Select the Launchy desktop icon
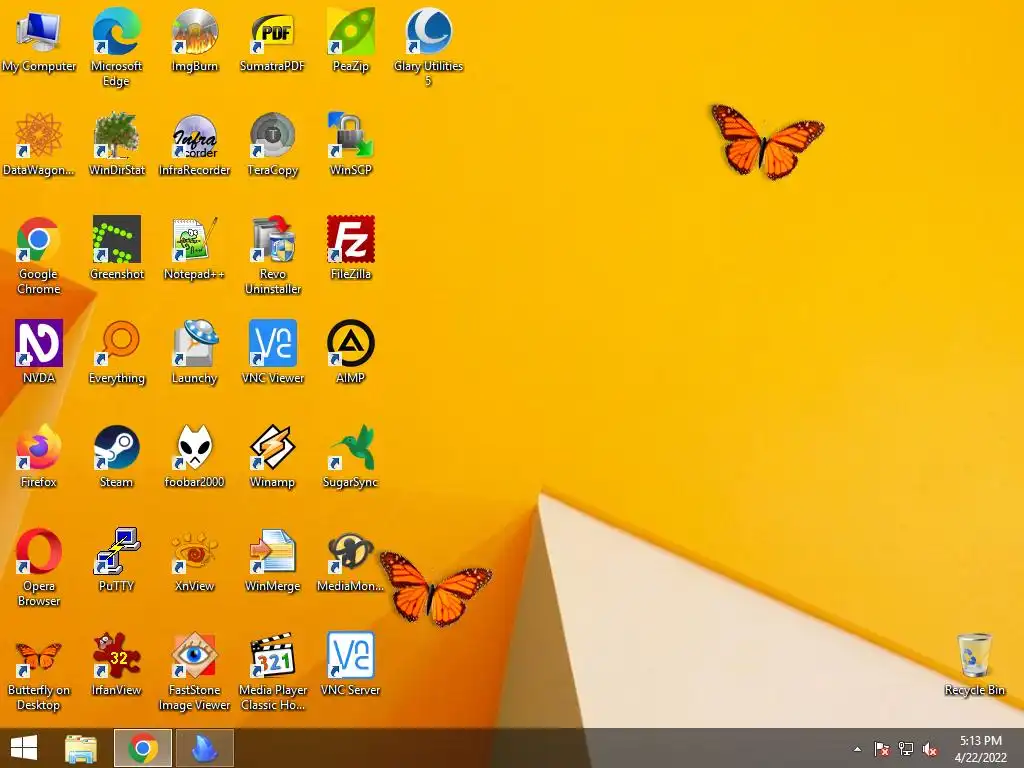 click(194, 344)
